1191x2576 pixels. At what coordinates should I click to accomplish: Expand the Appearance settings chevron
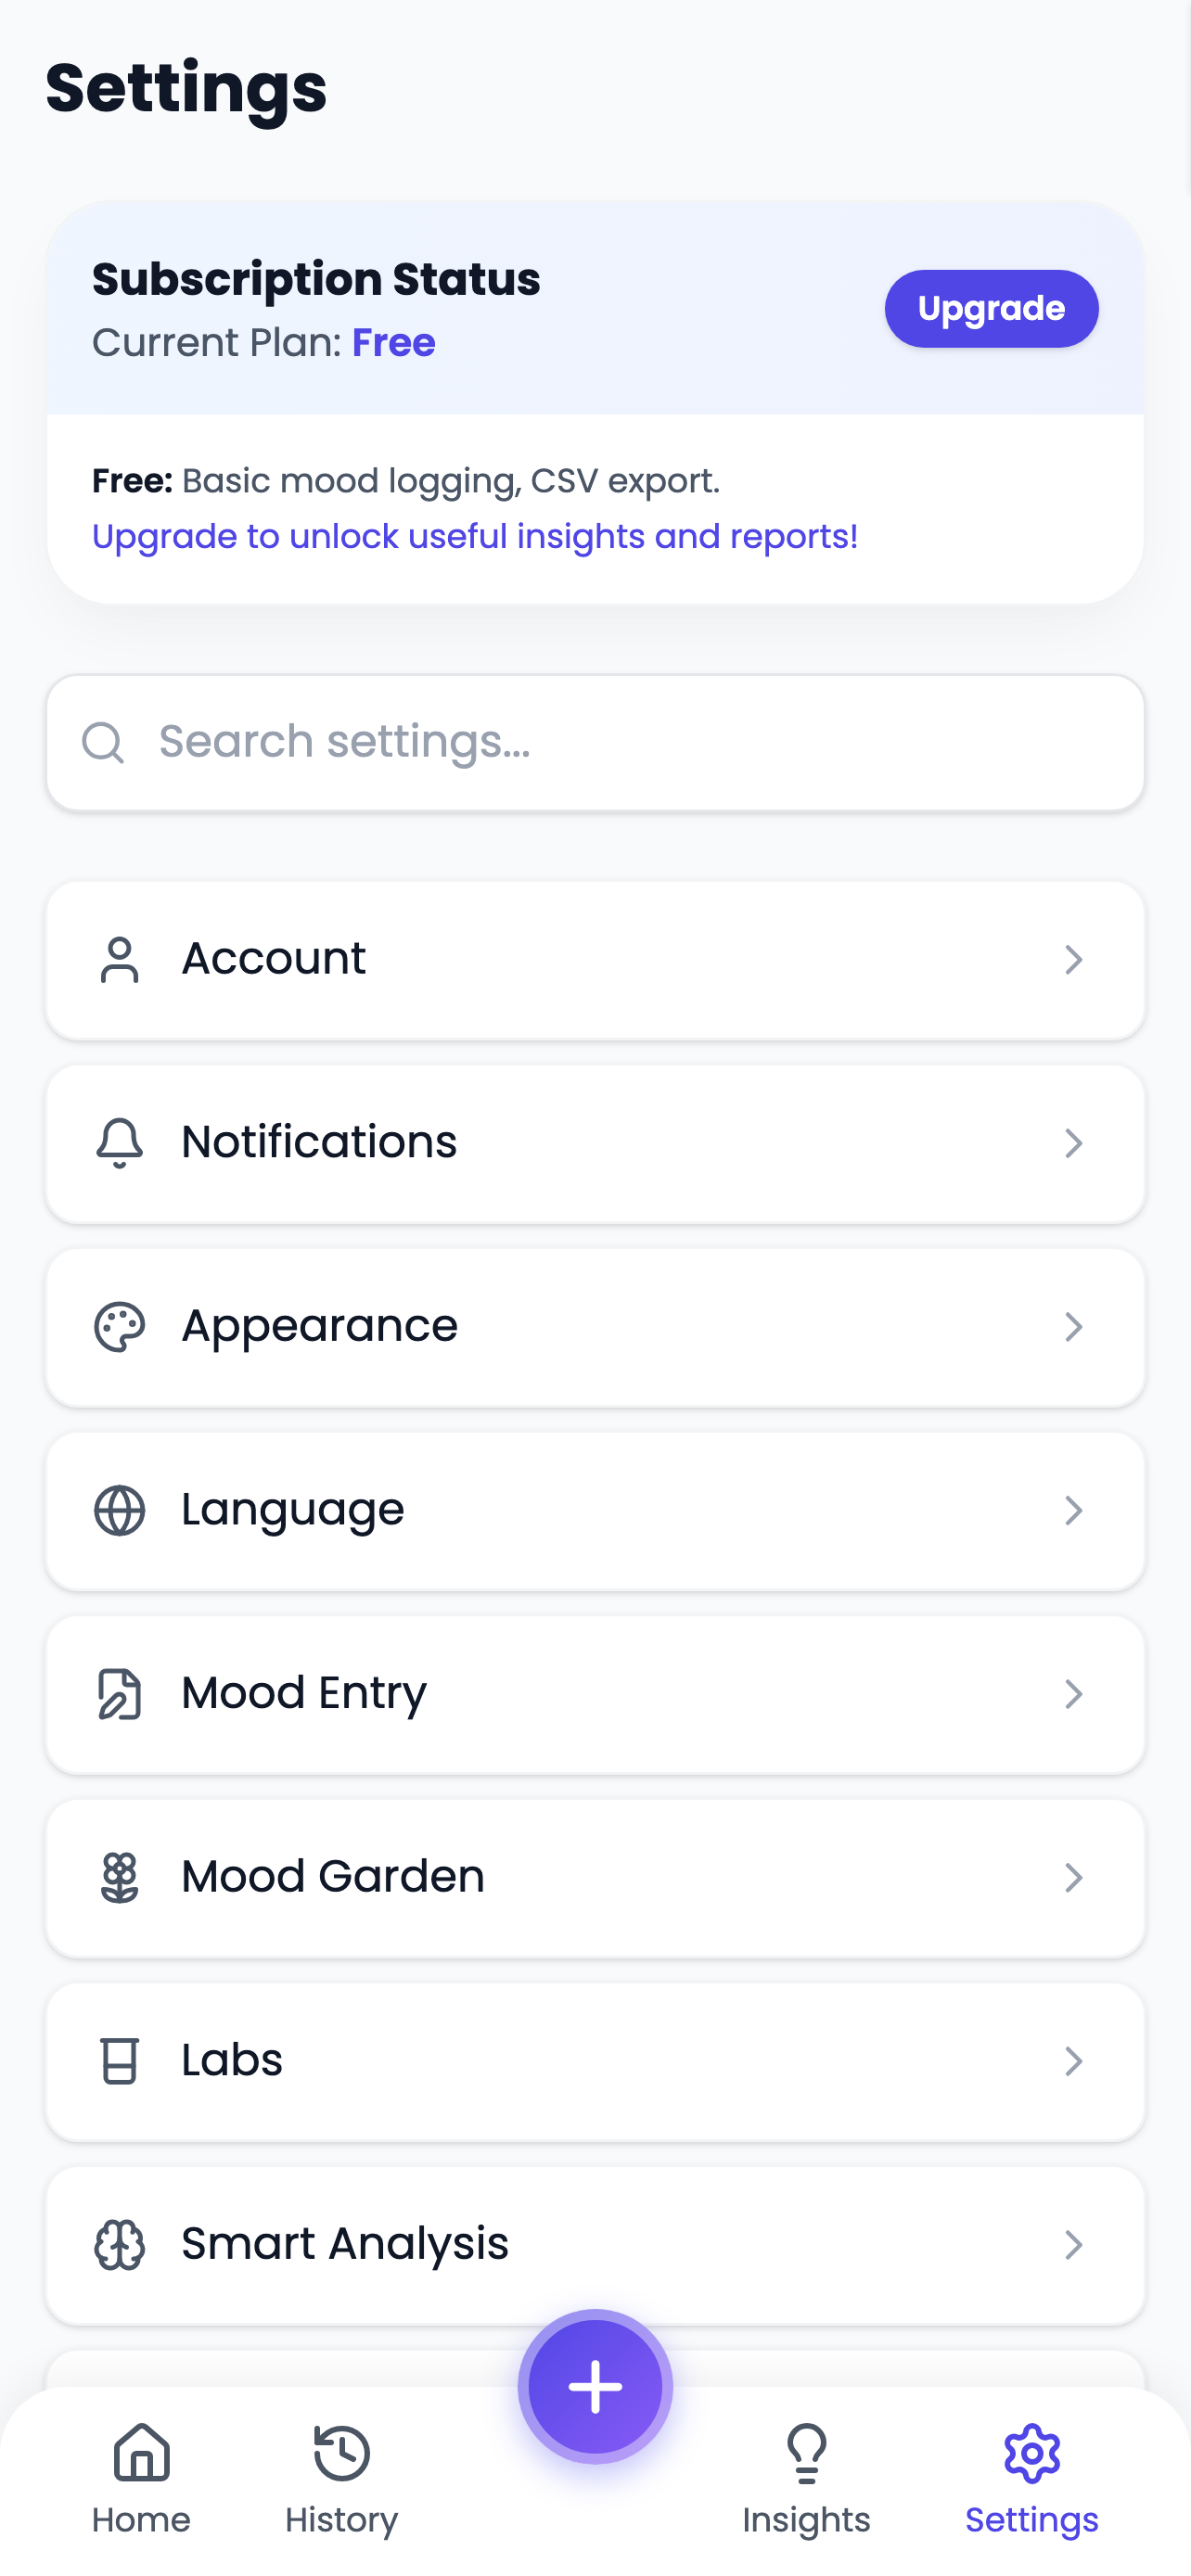point(1073,1327)
